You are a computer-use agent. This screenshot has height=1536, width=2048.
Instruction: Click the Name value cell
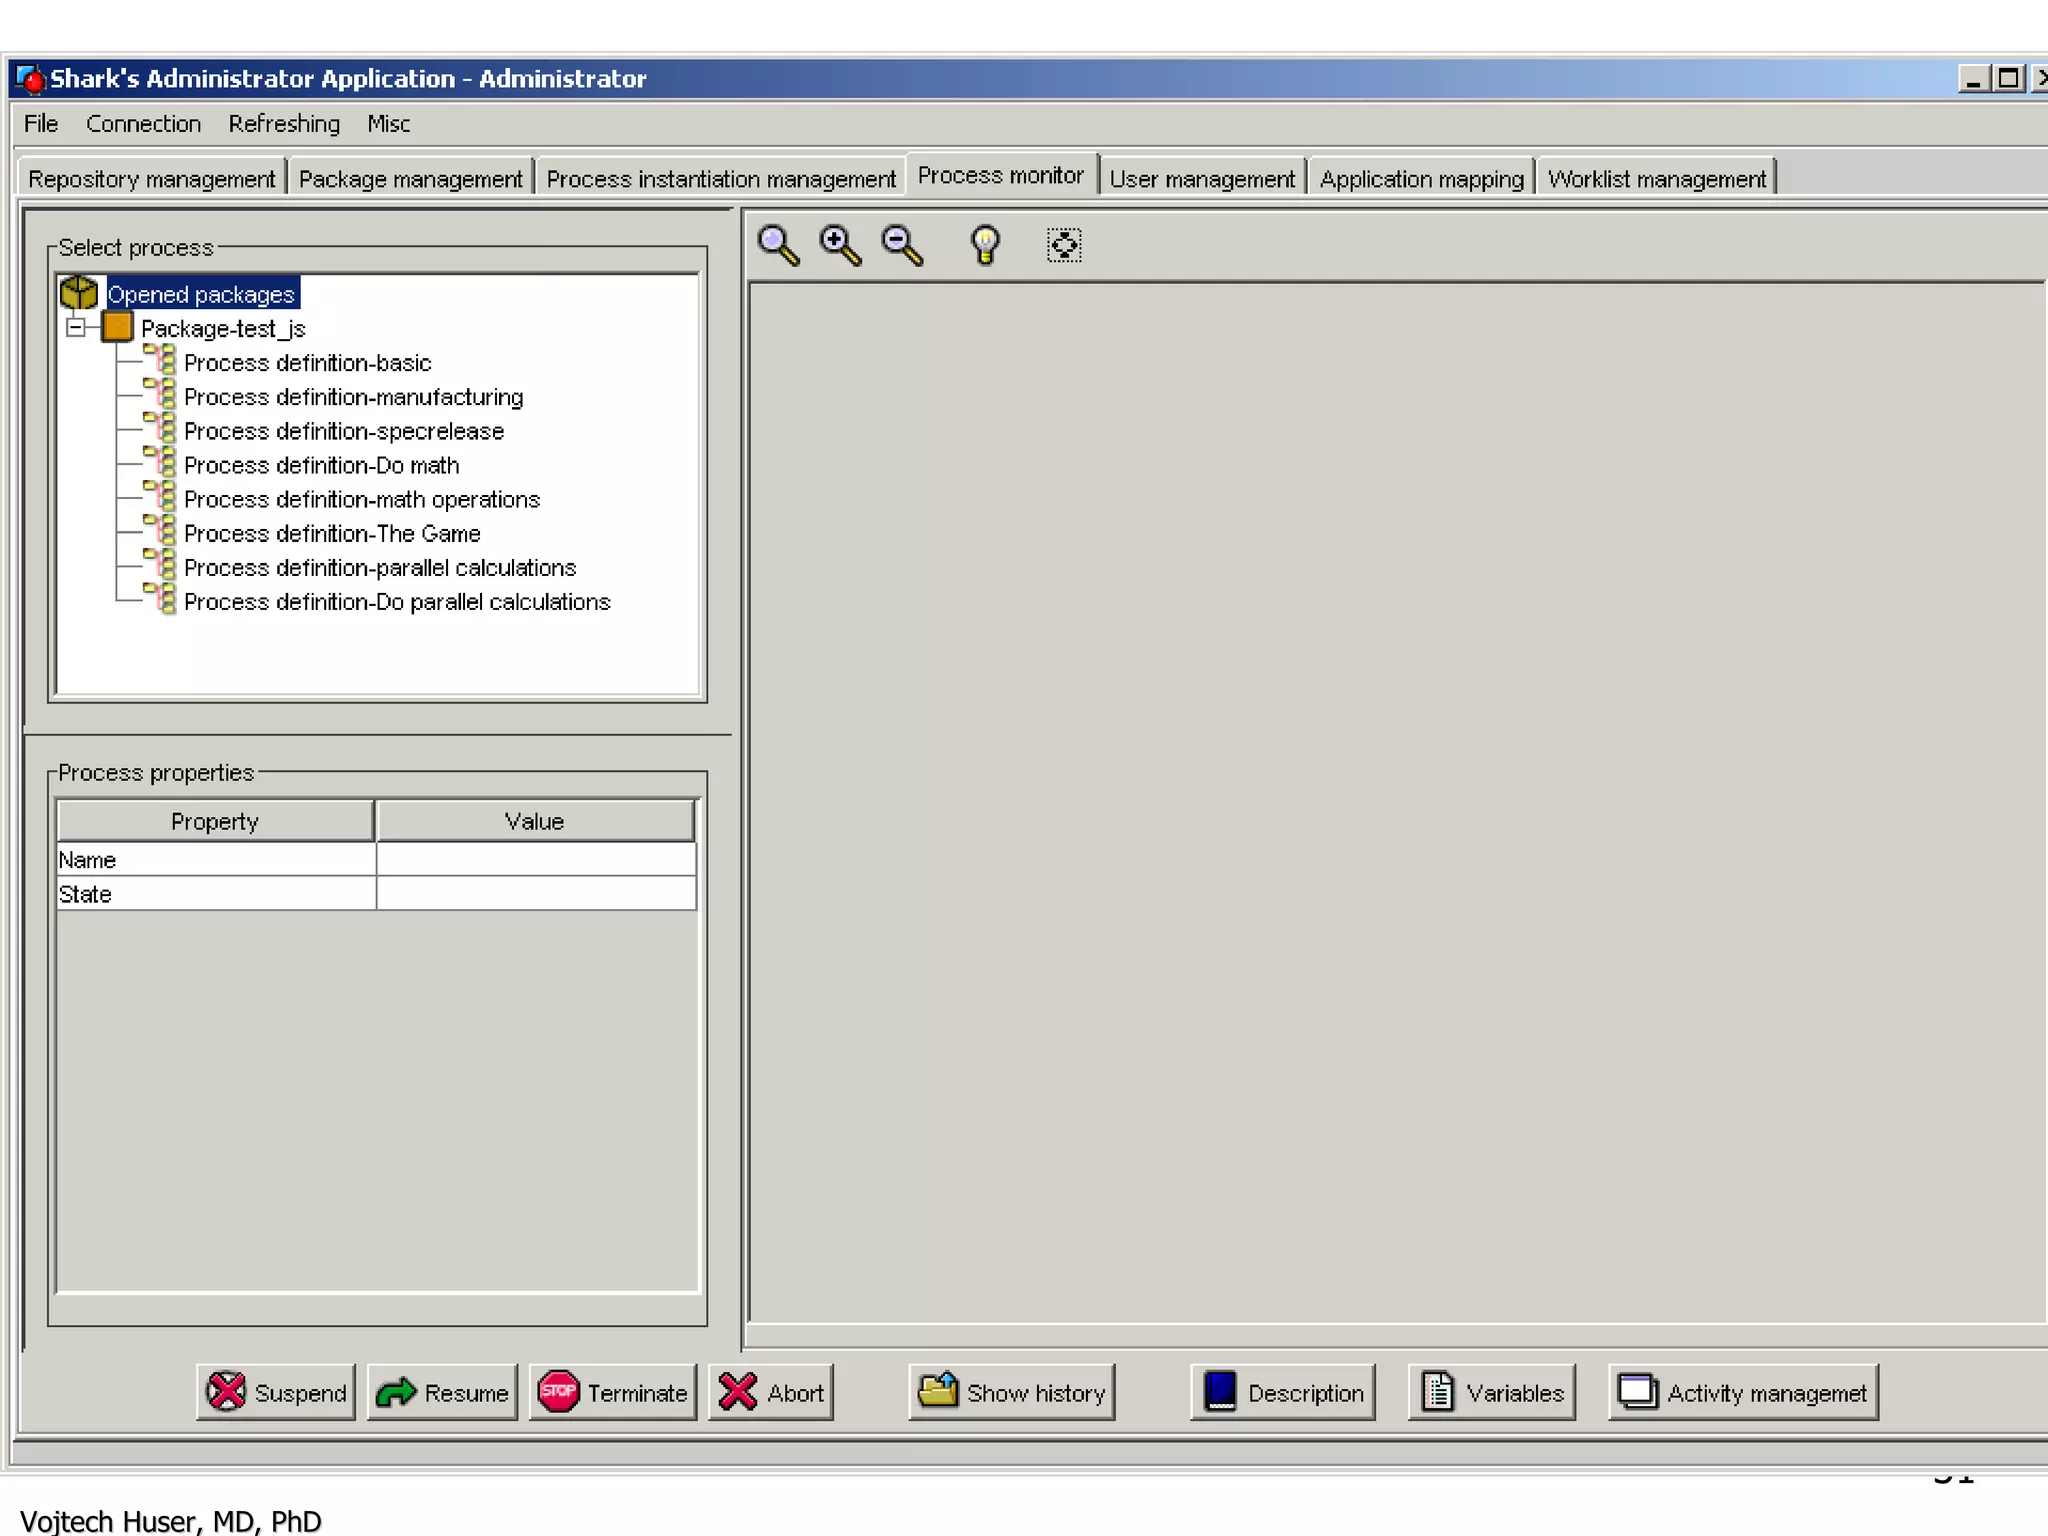[x=535, y=860]
